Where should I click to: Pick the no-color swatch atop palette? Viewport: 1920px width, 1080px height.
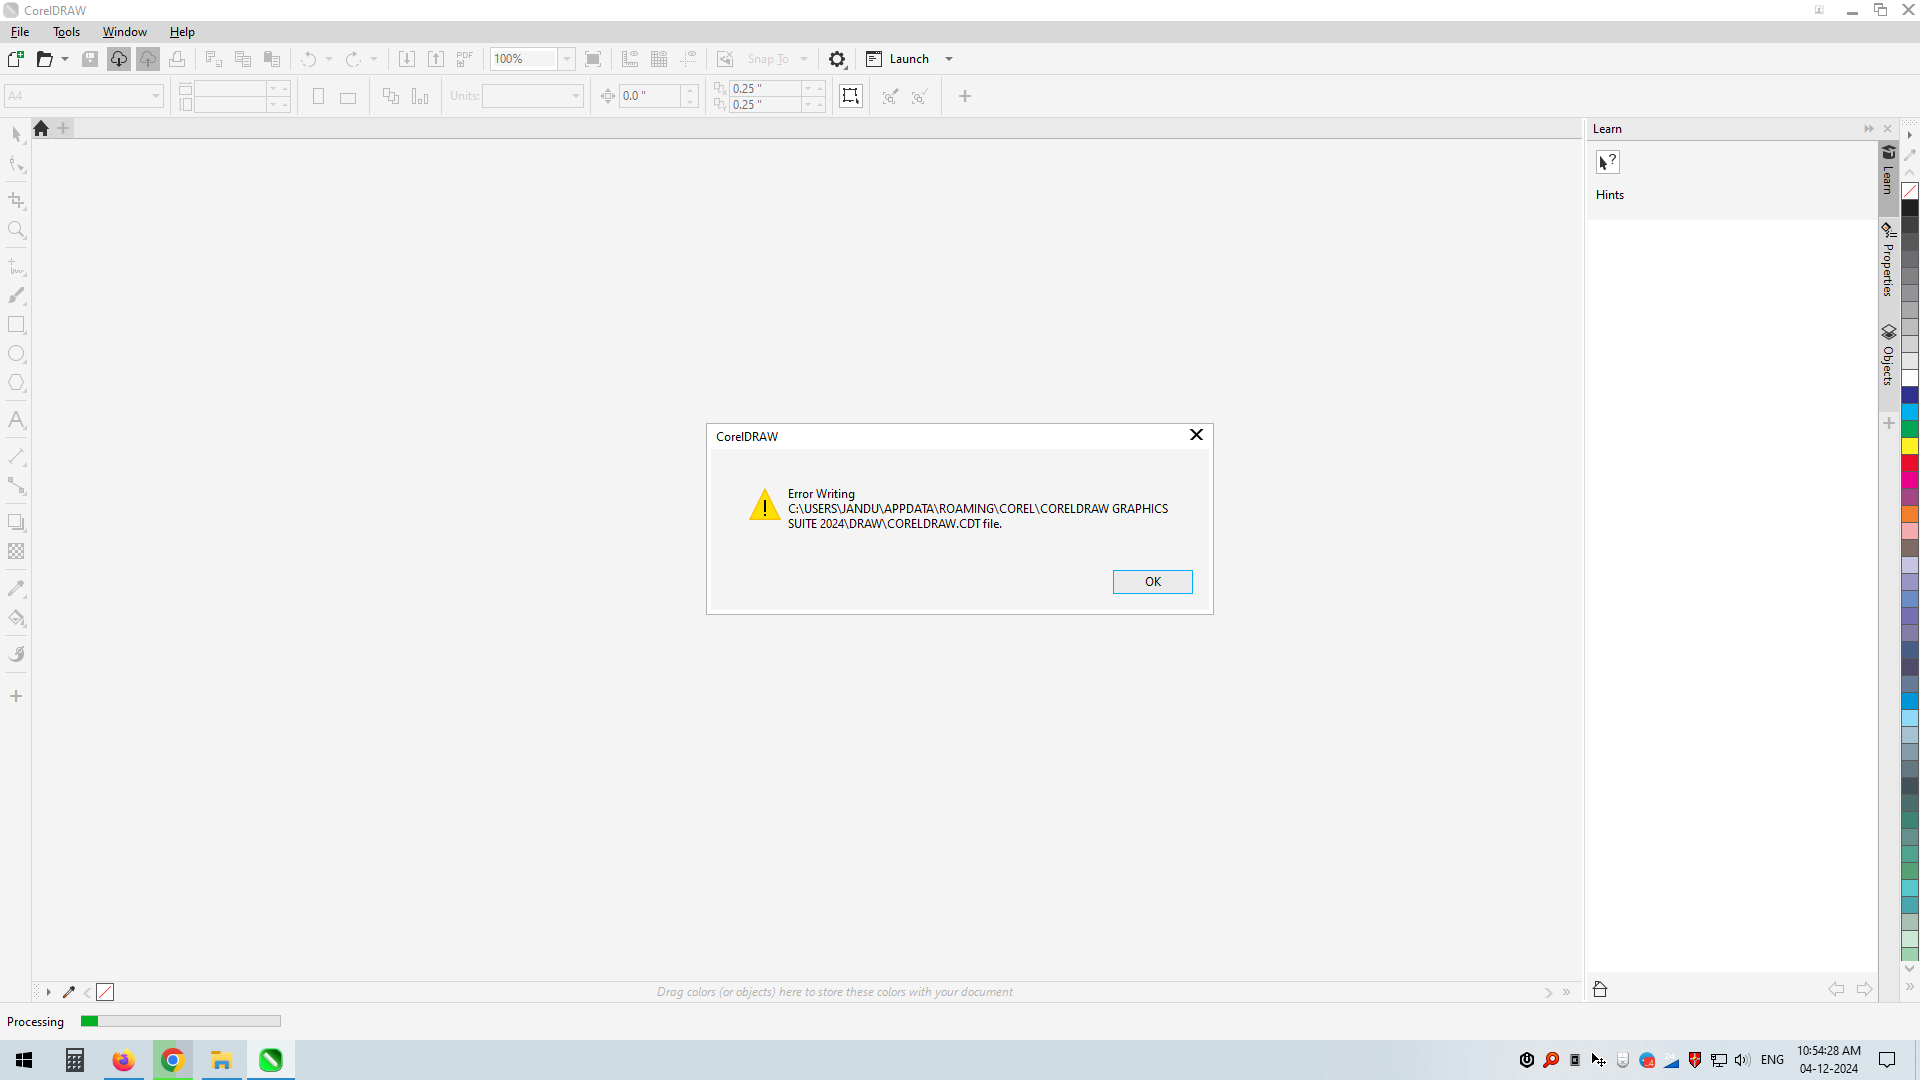tap(1910, 191)
